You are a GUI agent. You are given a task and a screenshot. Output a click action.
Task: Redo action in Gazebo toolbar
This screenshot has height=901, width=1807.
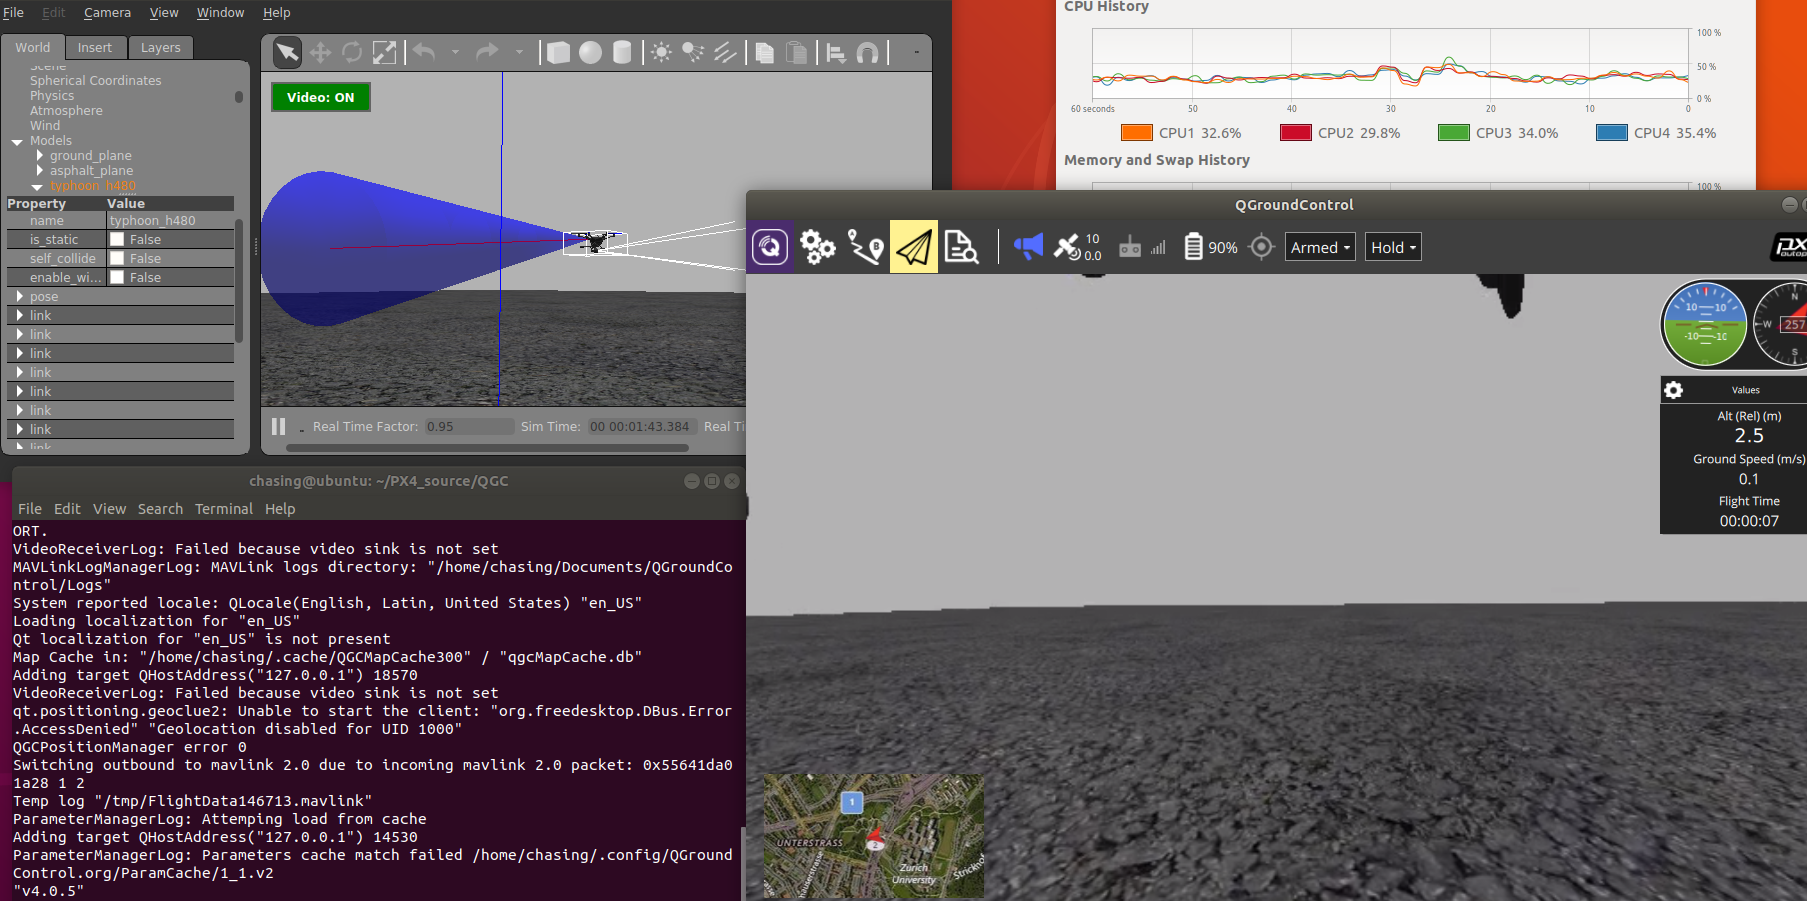coord(487,52)
